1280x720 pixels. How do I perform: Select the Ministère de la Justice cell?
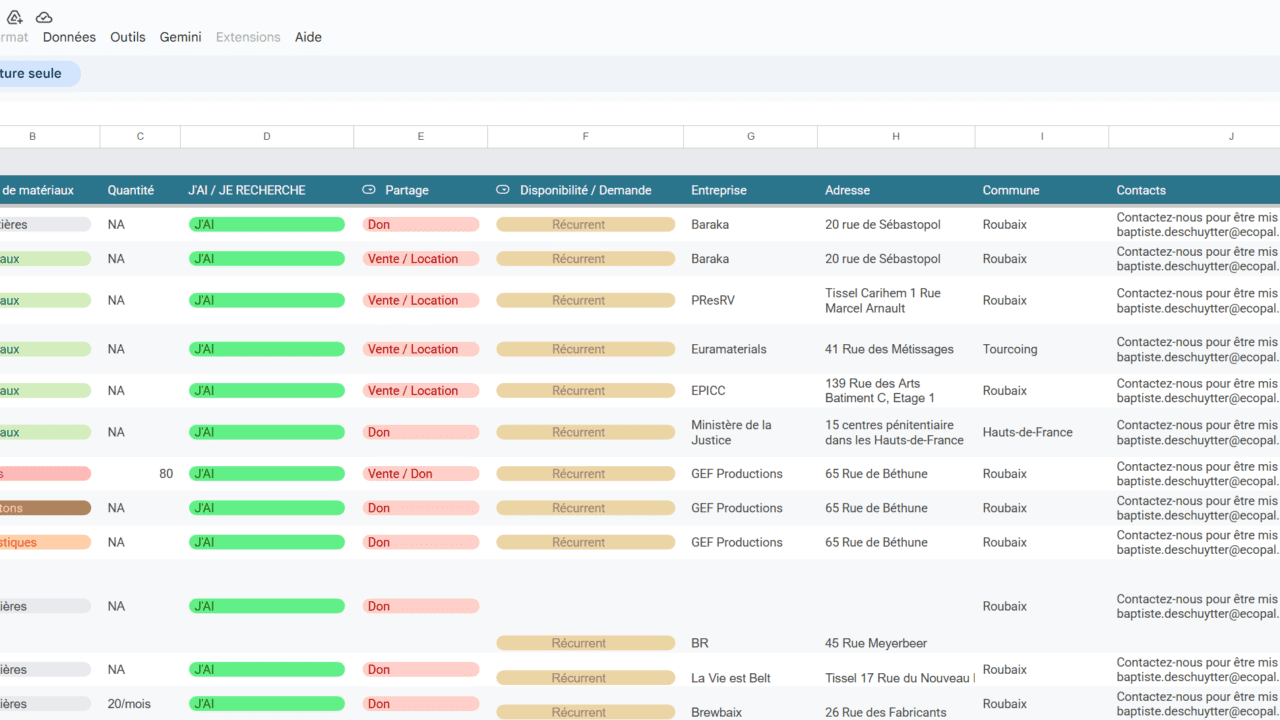[x=751, y=432]
